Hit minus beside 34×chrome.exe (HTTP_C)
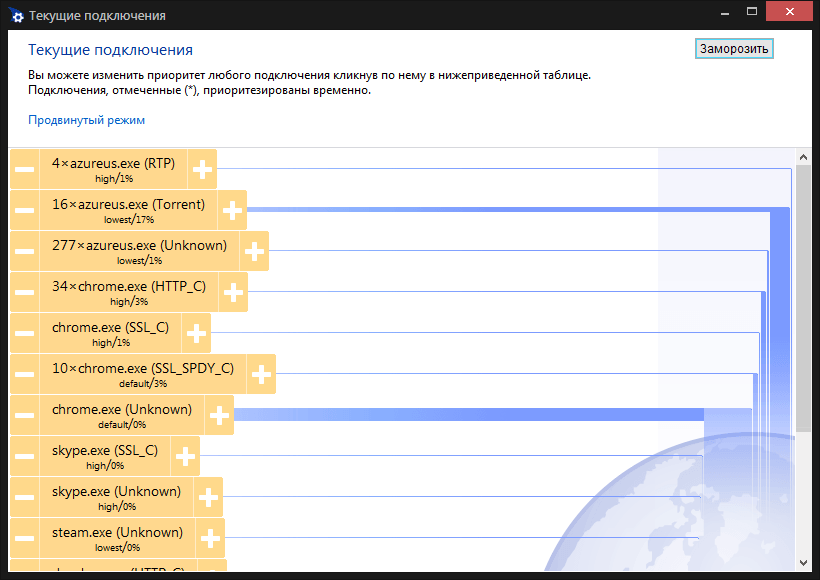820x580 pixels. click(x=25, y=292)
